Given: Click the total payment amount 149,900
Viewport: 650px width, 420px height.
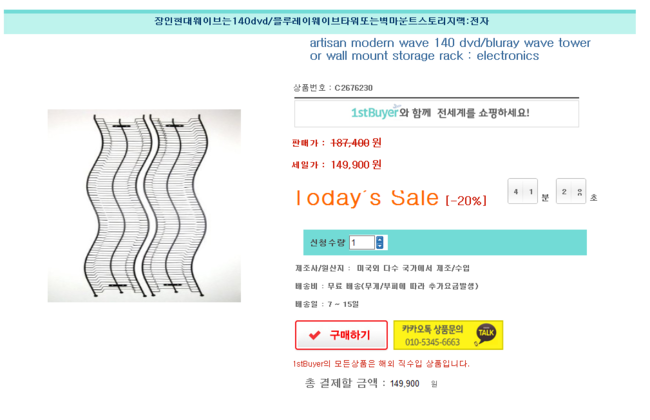Looking at the screenshot, I should coord(405,384).
